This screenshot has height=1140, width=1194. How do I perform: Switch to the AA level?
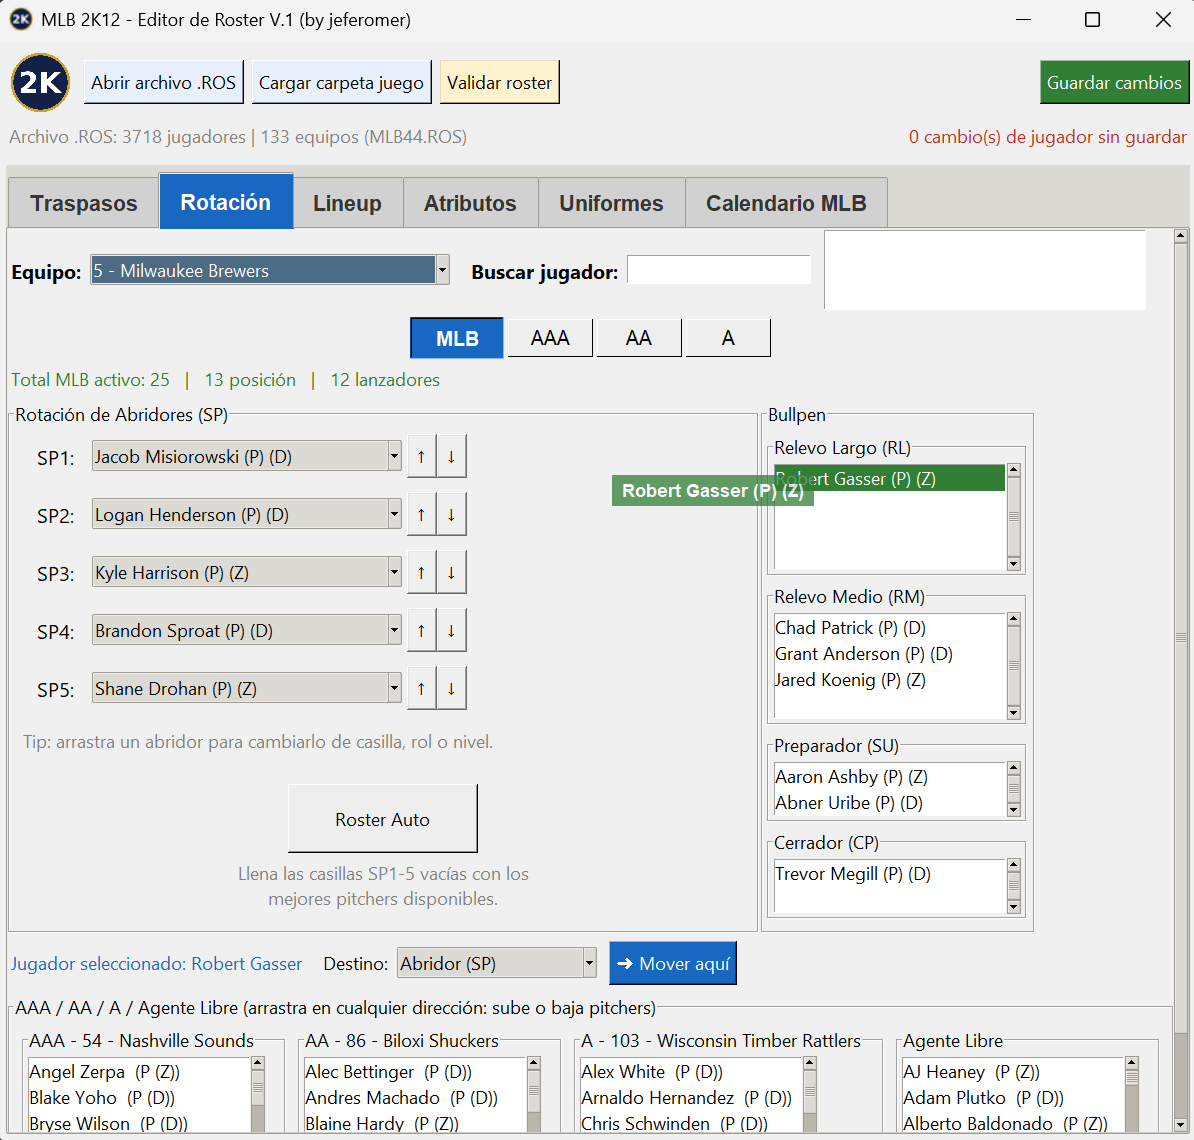tap(639, 338)
